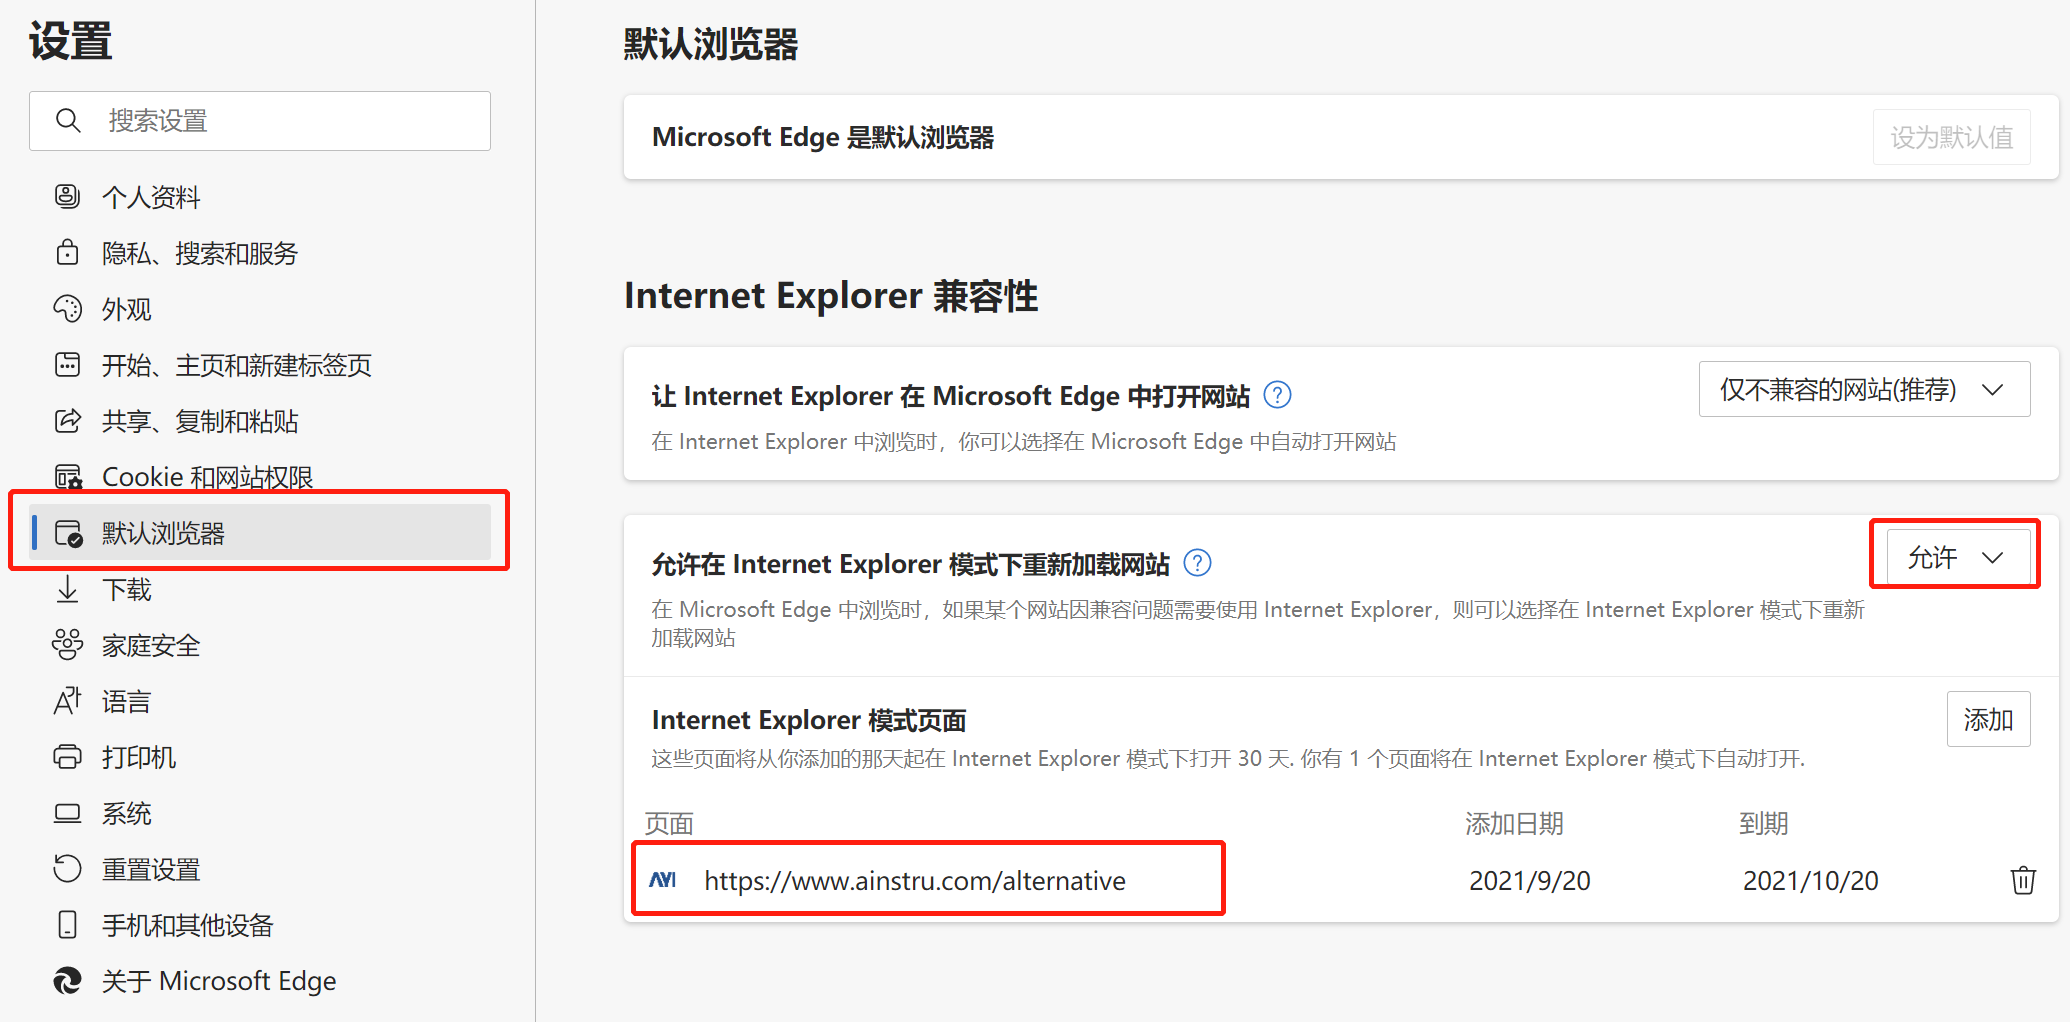Viewport: 2070px width, 1022px height.
Task: Select Cookie 和网站权限 in sidebar
Action: point(207,477)
